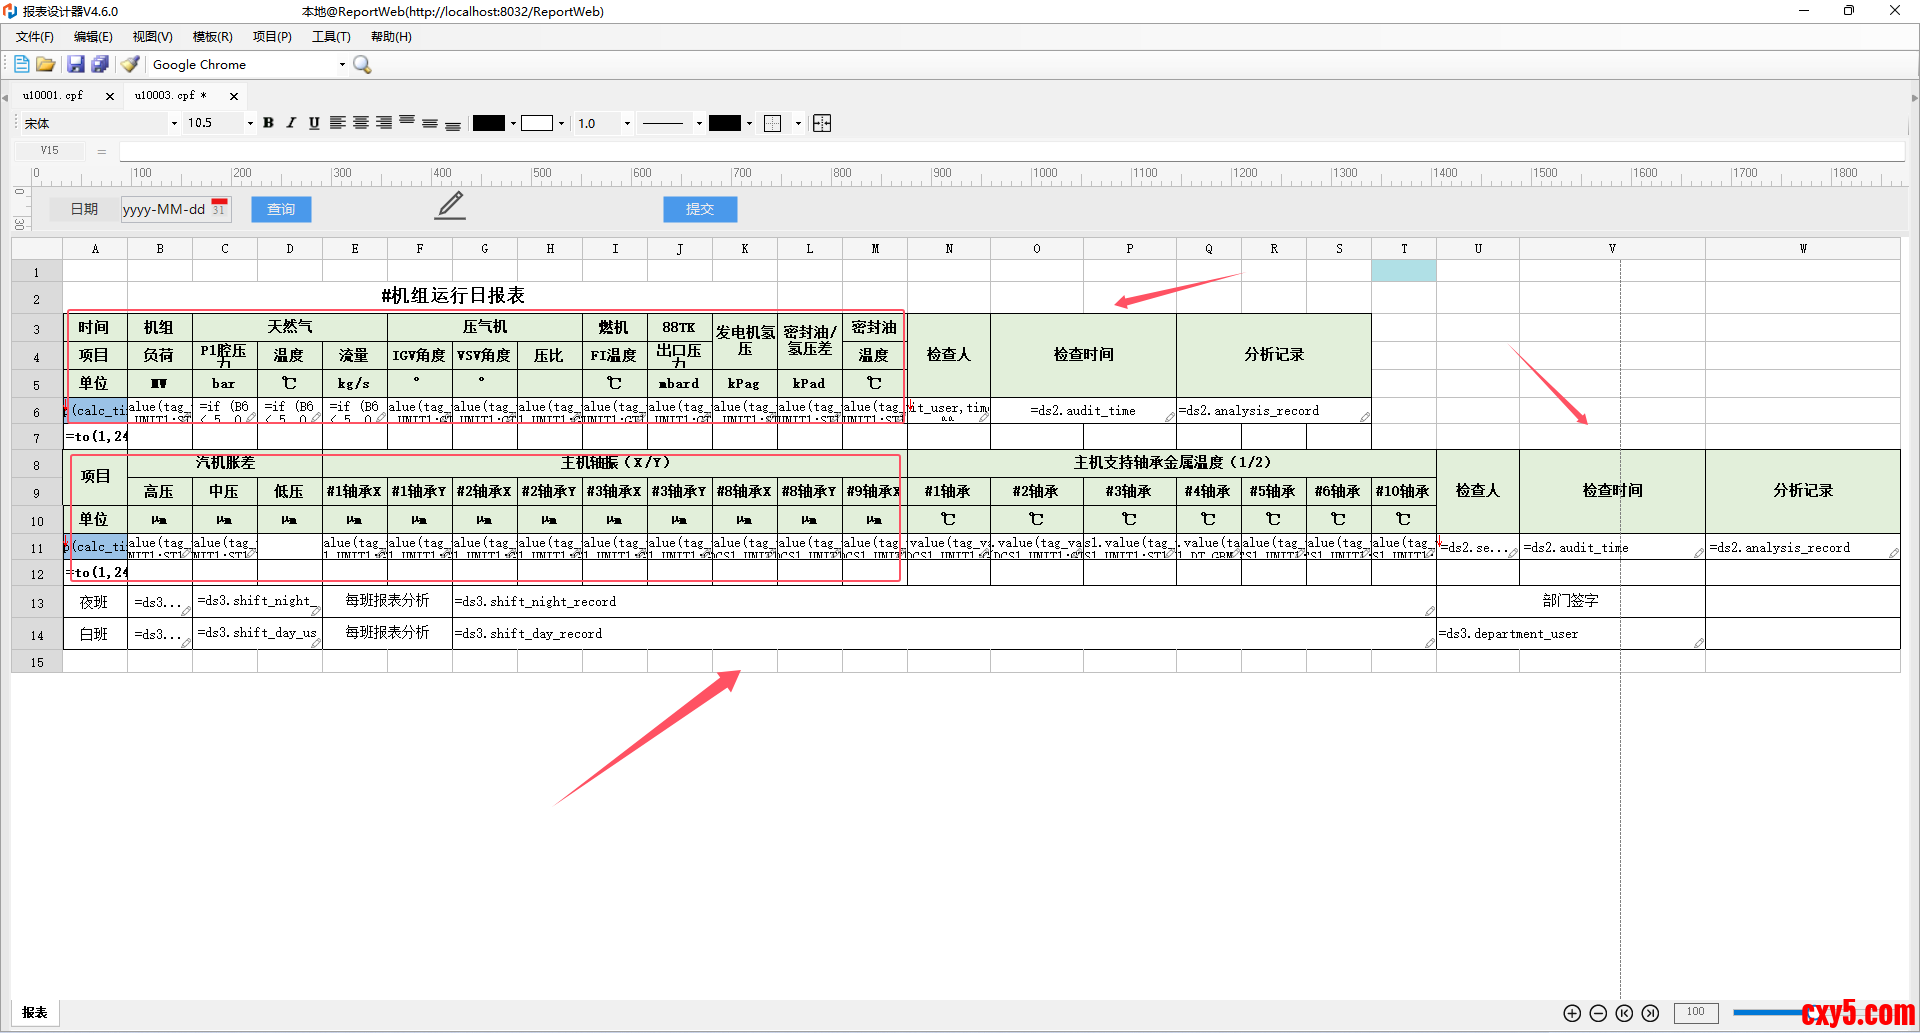
Task: Expand the 宋体 font family dropdown
Action: (x=174, y=123)
